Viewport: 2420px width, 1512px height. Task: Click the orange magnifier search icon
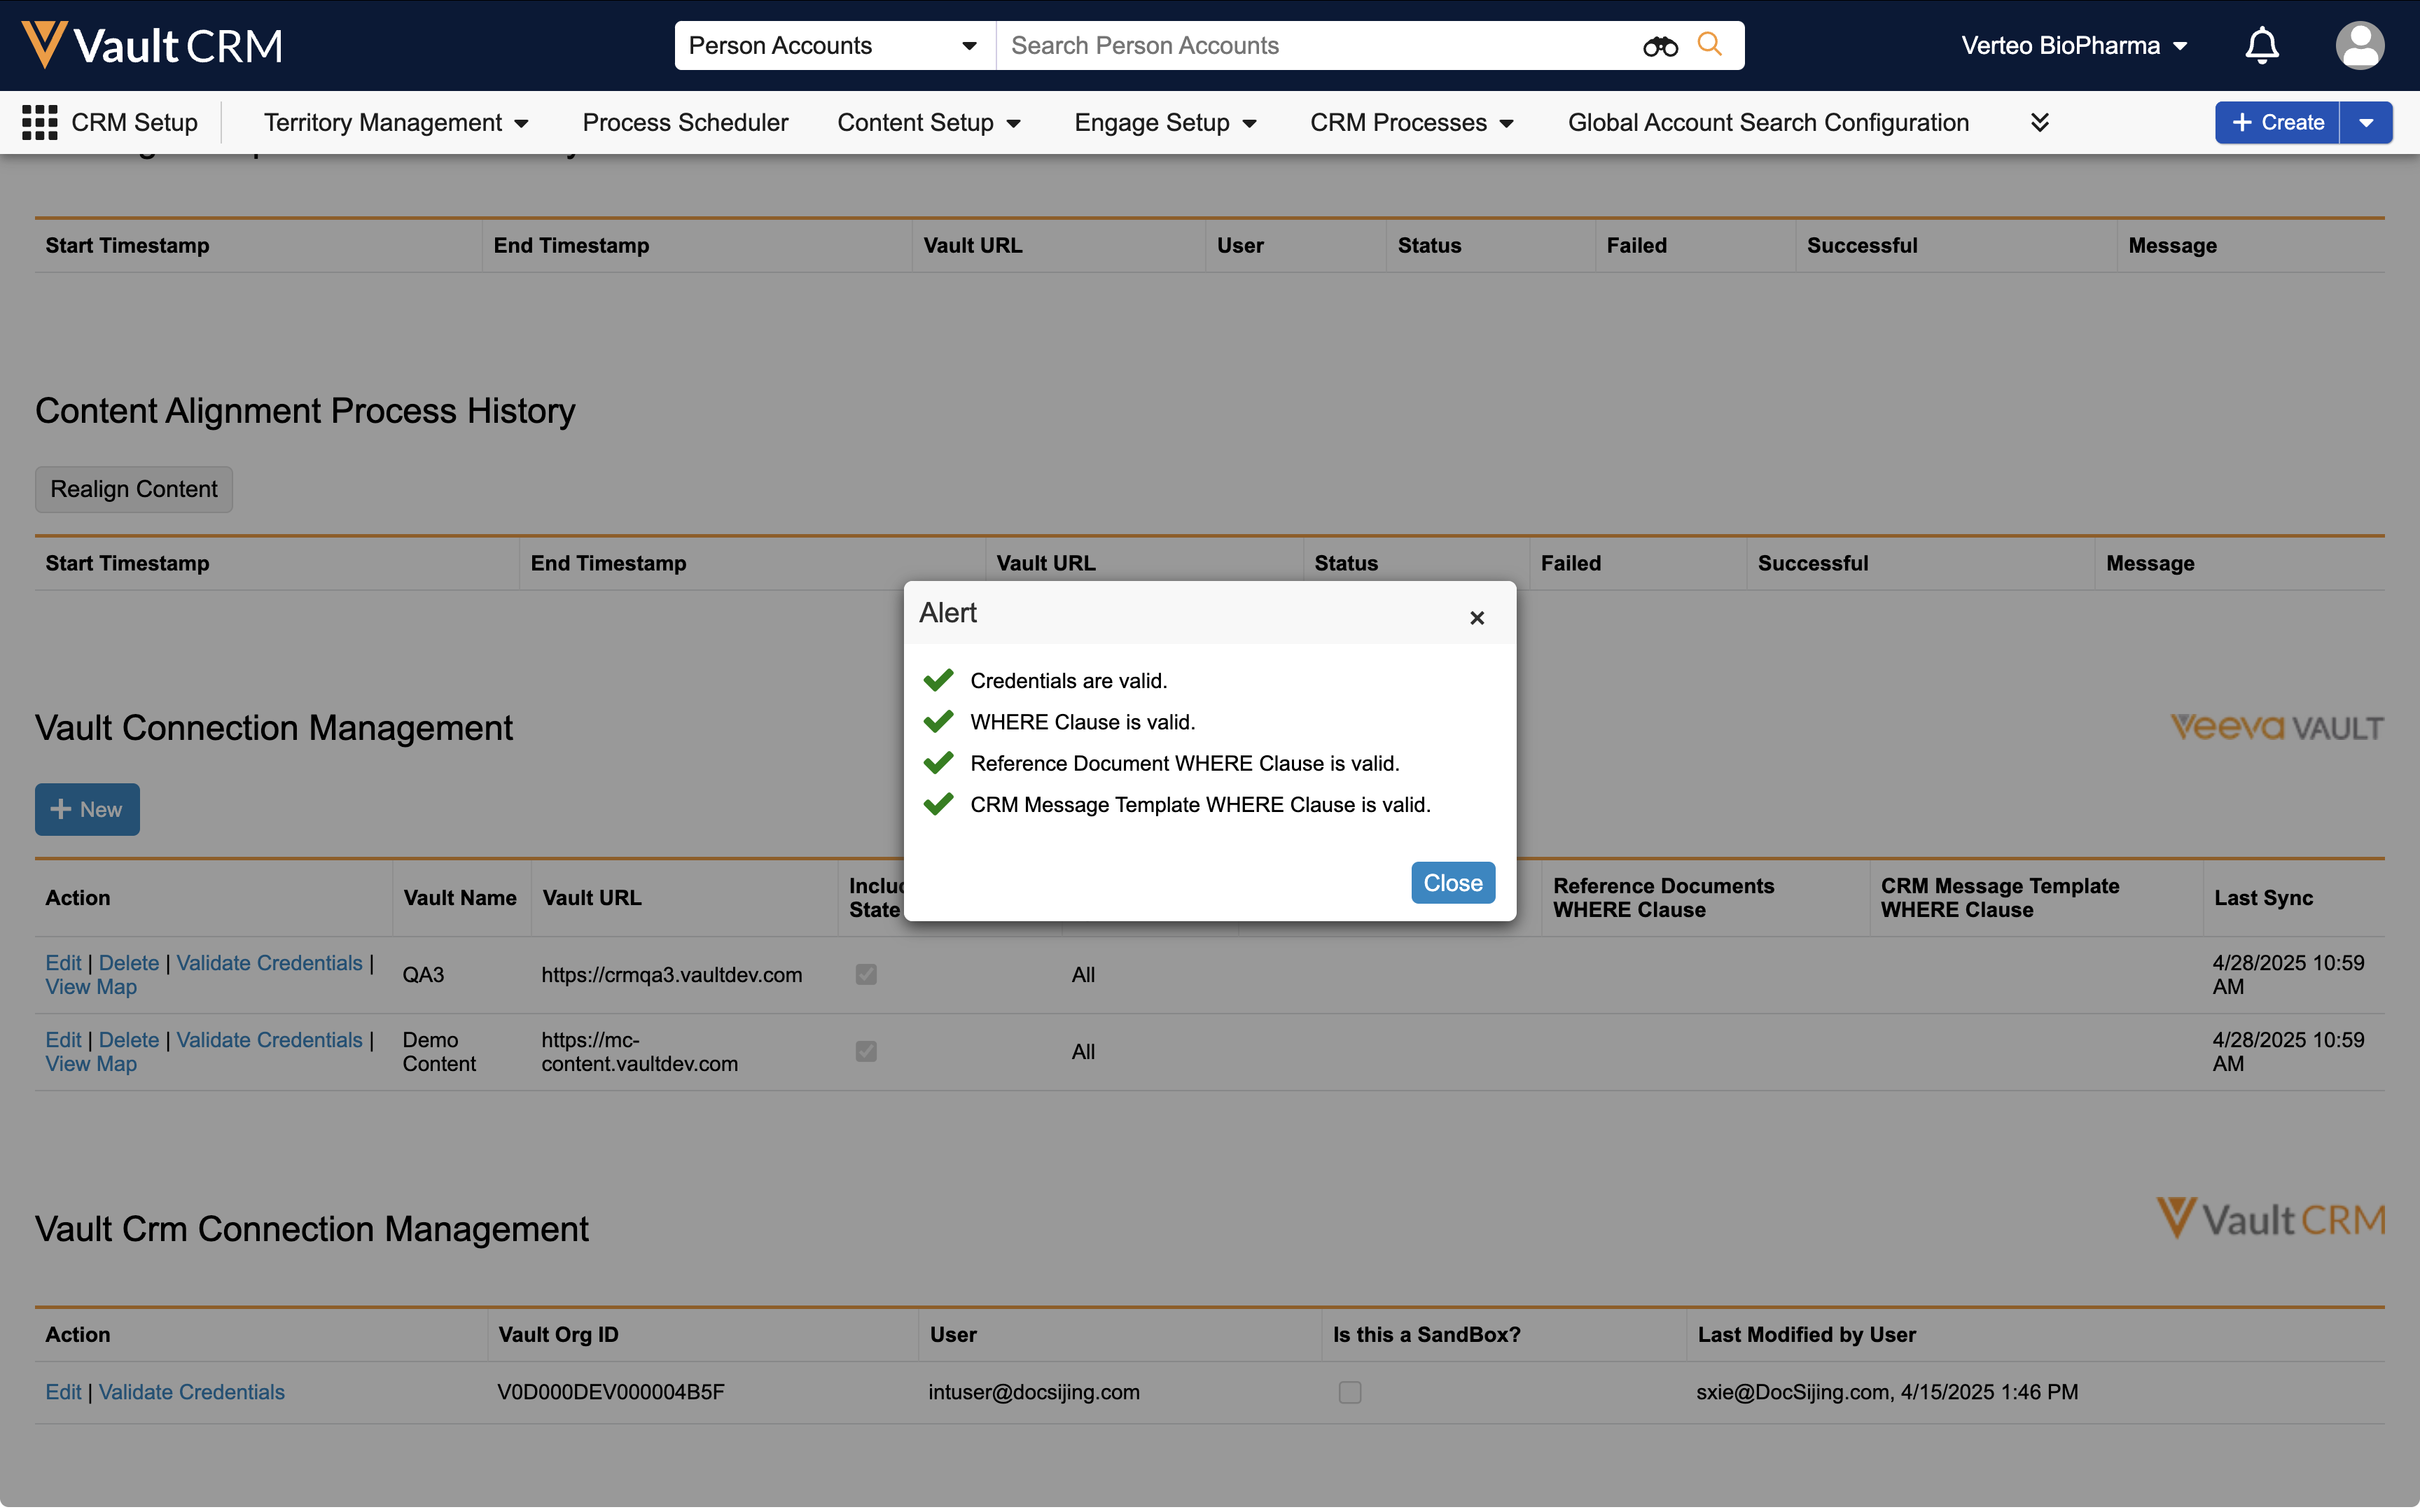(x=1709, y=45)
